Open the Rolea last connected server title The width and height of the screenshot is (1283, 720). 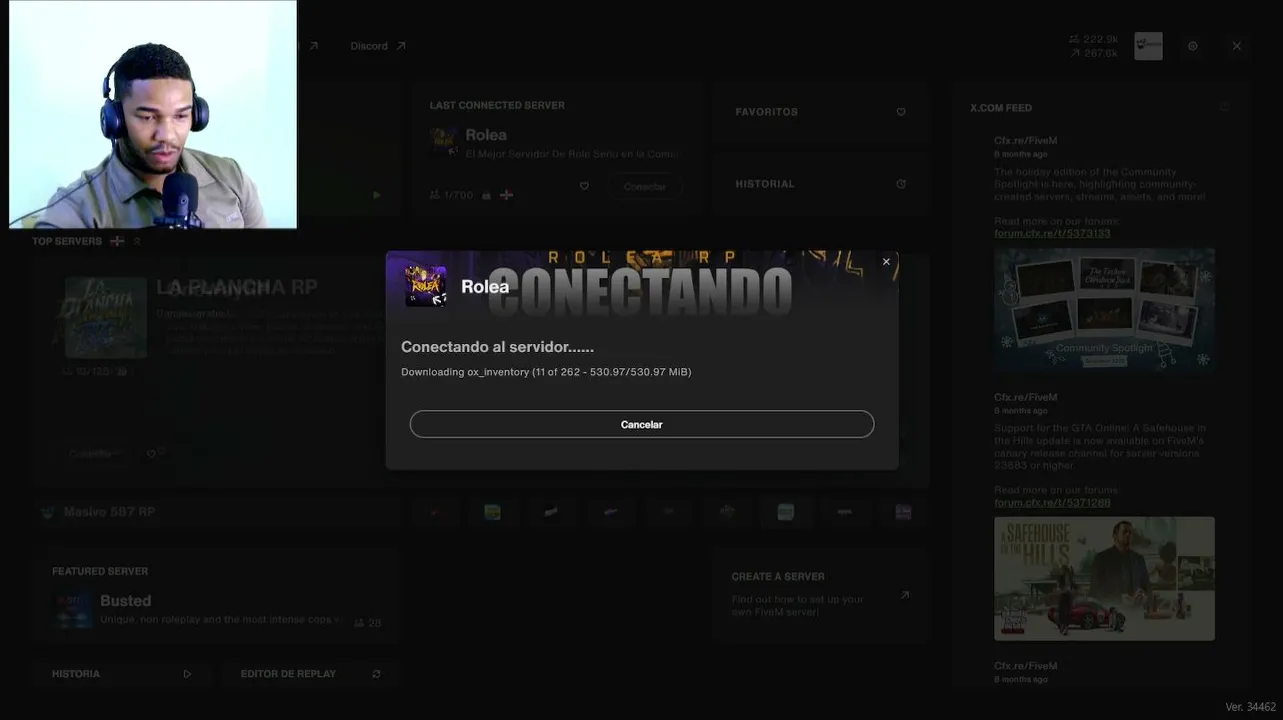pyautogui.click(x=486, y=135)
